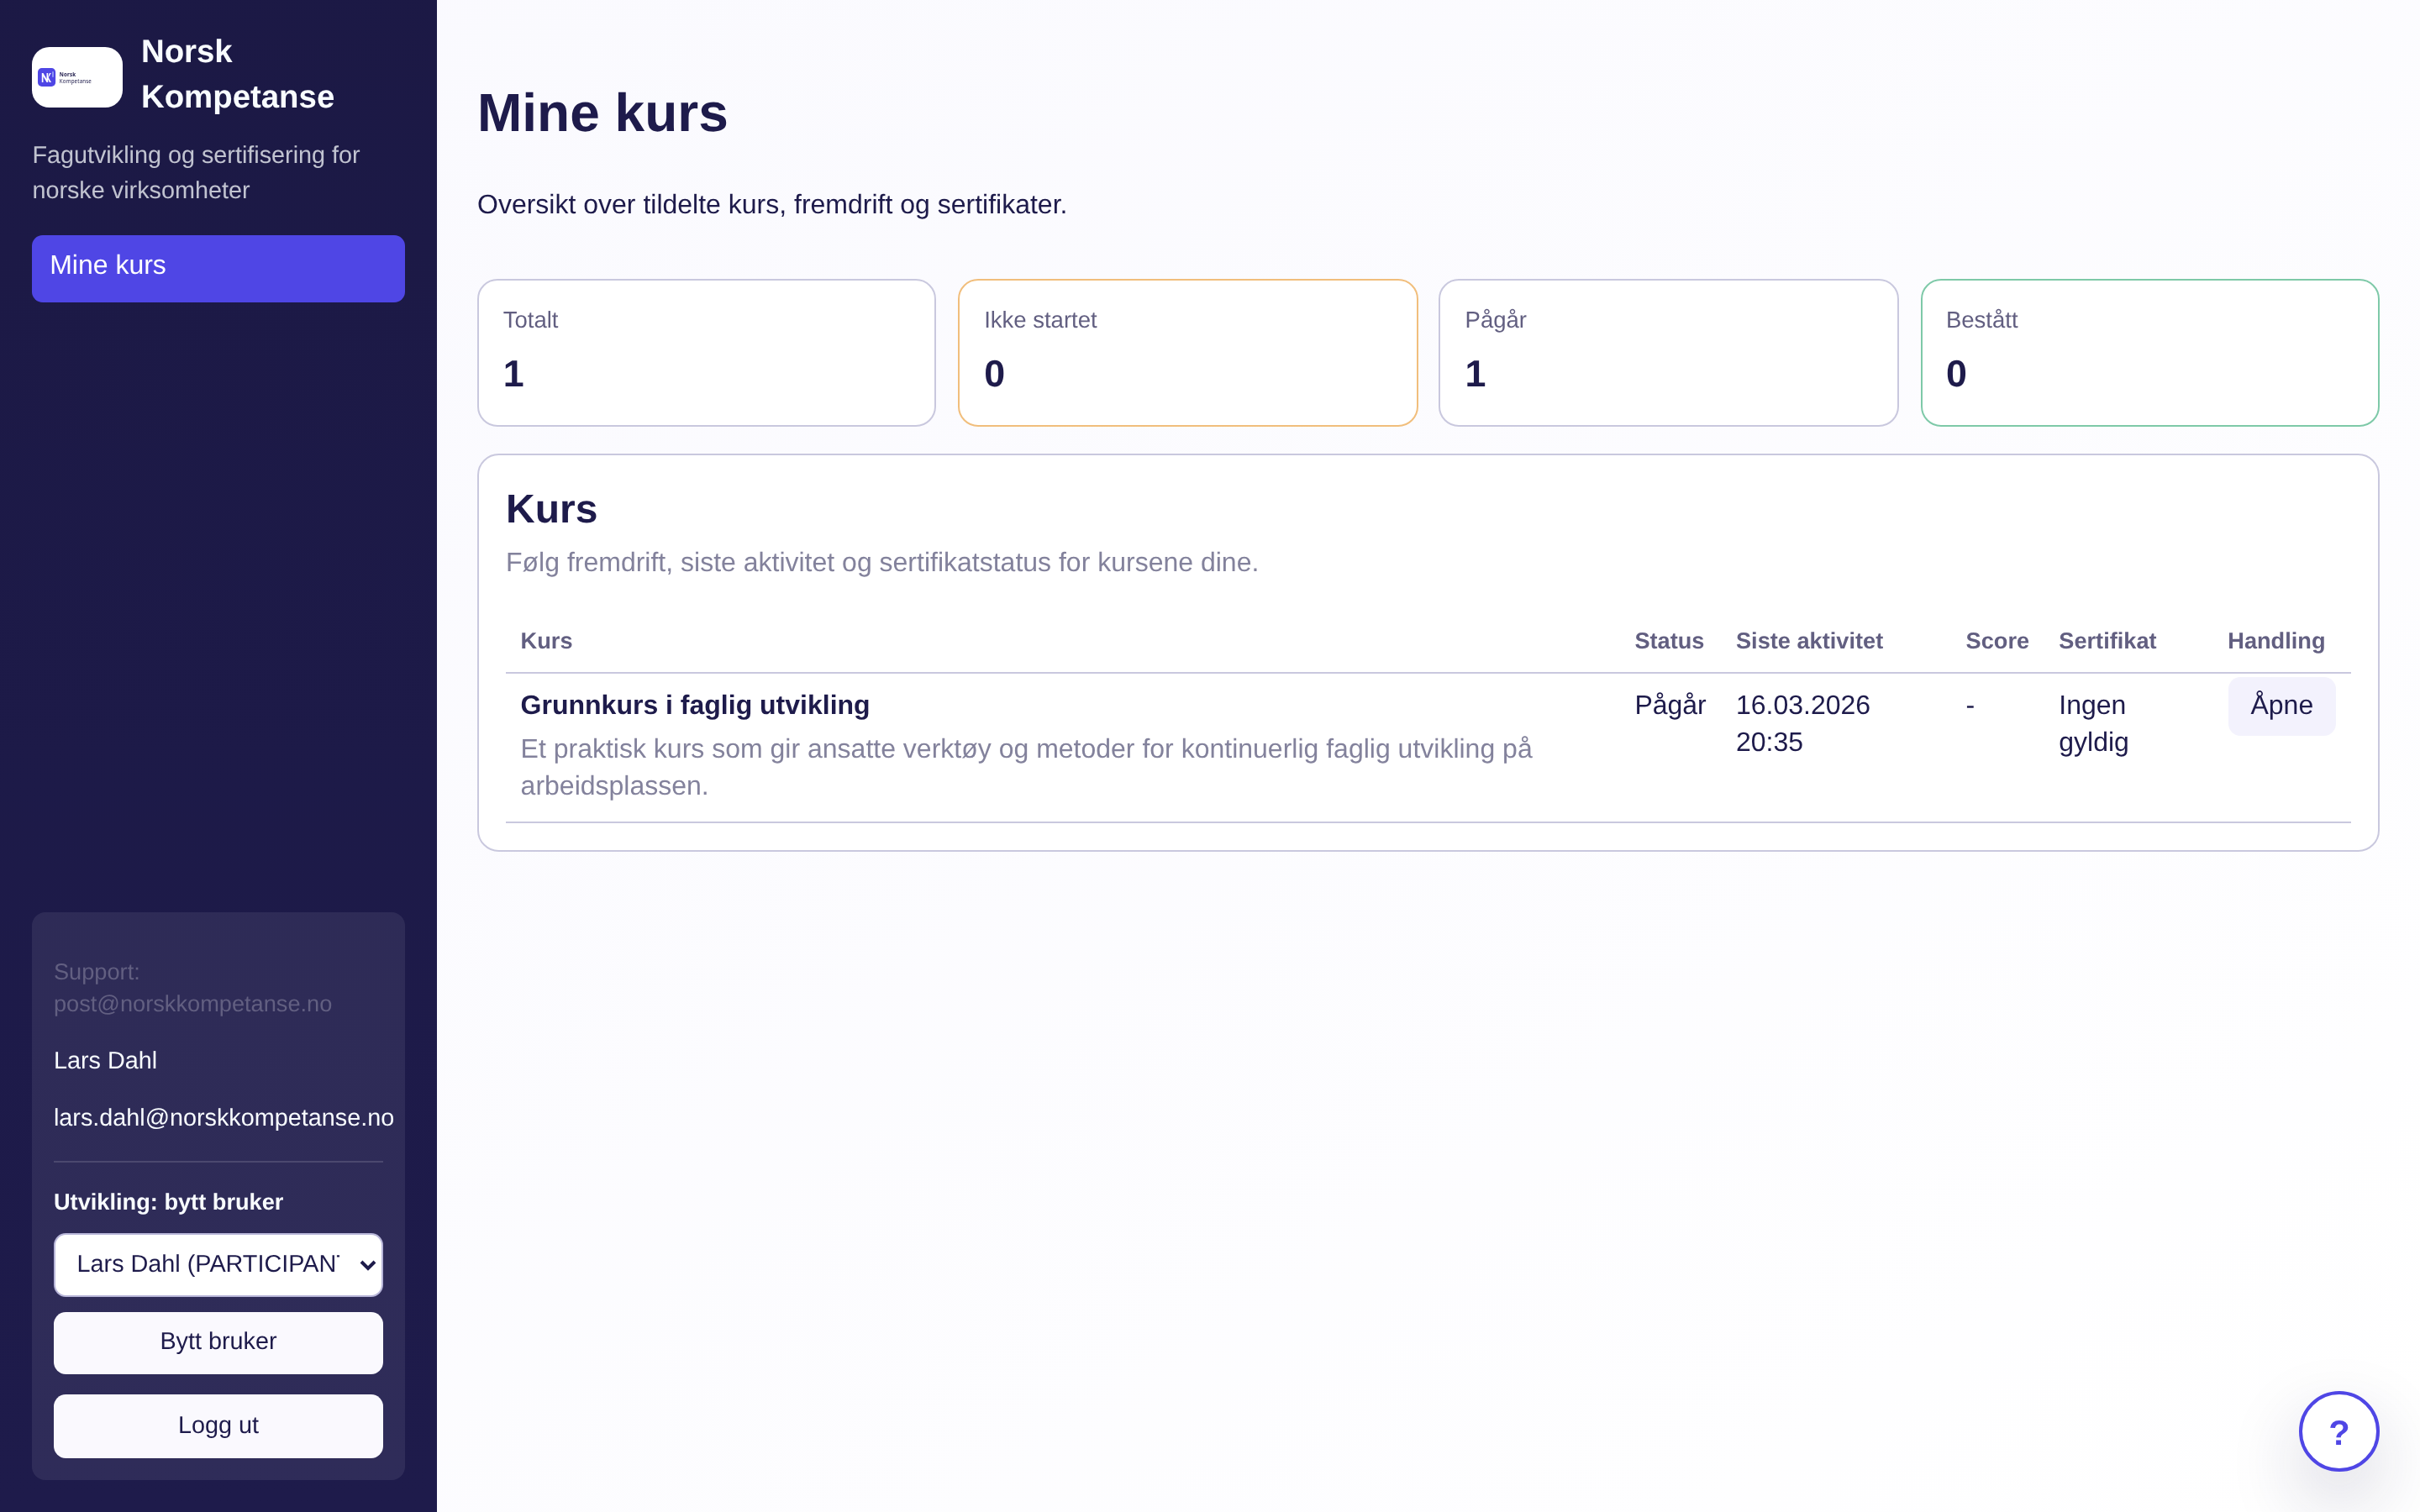Screen dimensions: 2420x1512
Task: Click the Kurs column header
Action: click(x=546, y=641)
